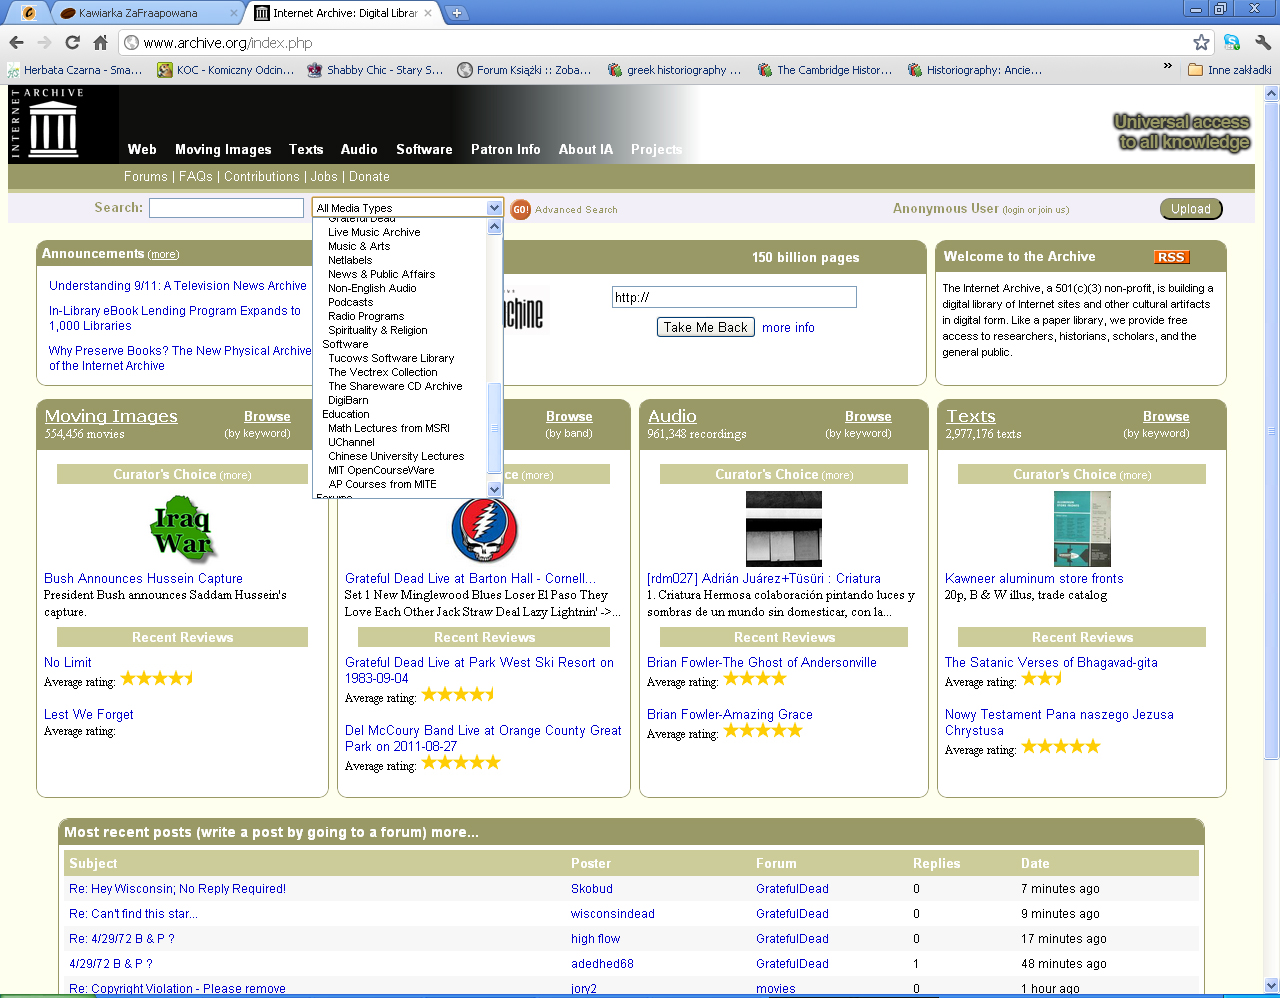Close the Internet Archive tab
This screenshot has height=998, width=1280.
point(429,13)
